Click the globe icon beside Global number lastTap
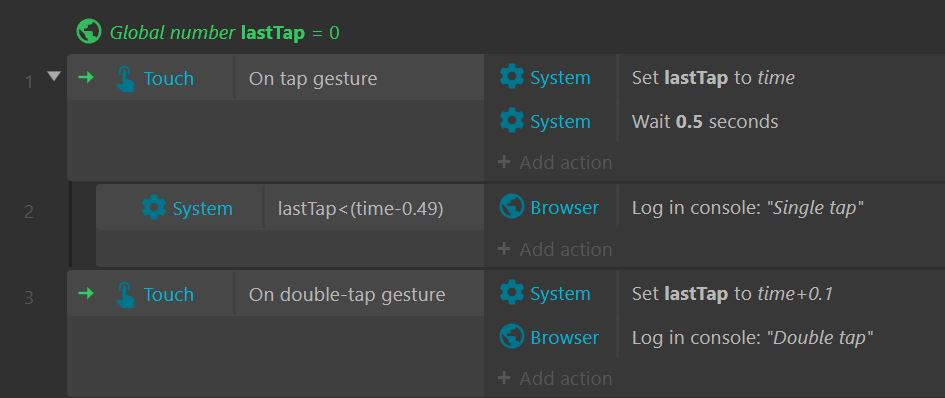945x398 pixels. coord(89,31)
